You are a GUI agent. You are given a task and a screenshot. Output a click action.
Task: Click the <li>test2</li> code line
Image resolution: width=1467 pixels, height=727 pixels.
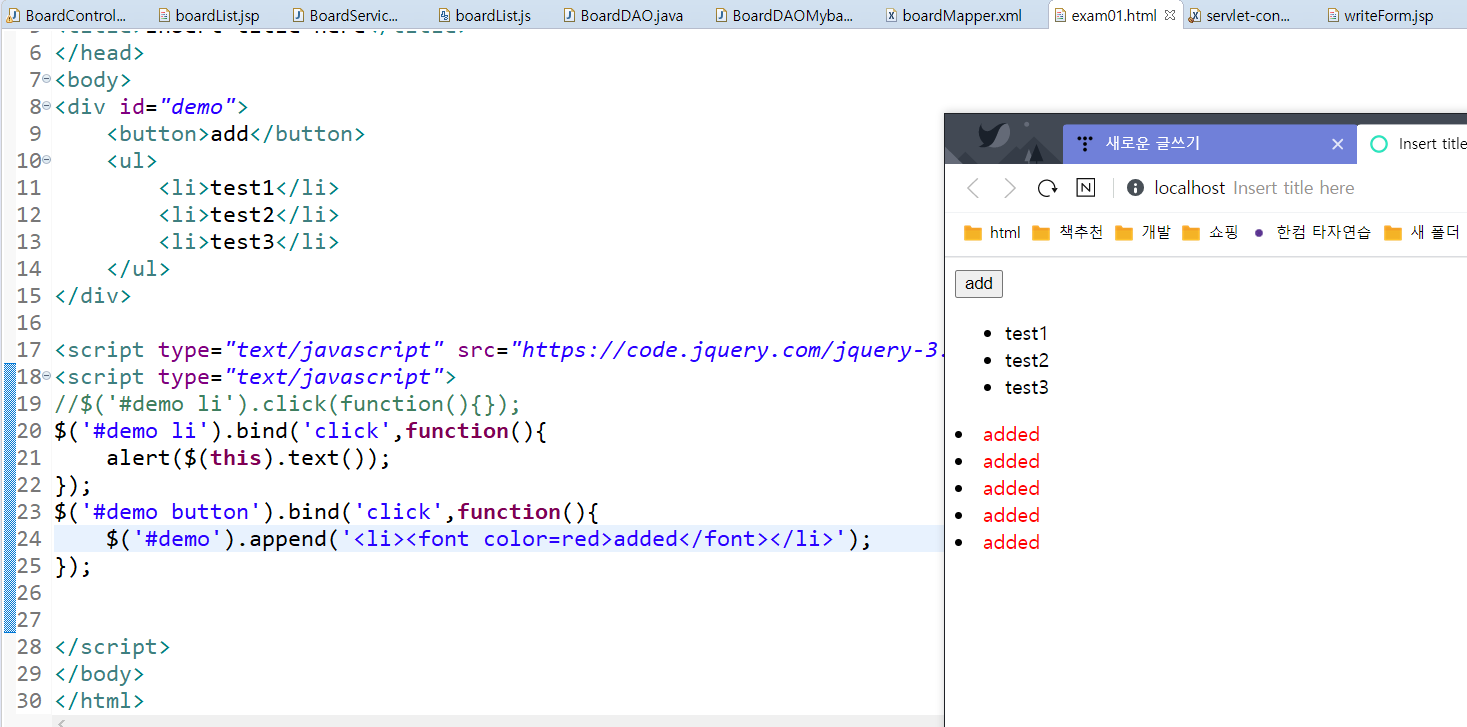[249, 215]
